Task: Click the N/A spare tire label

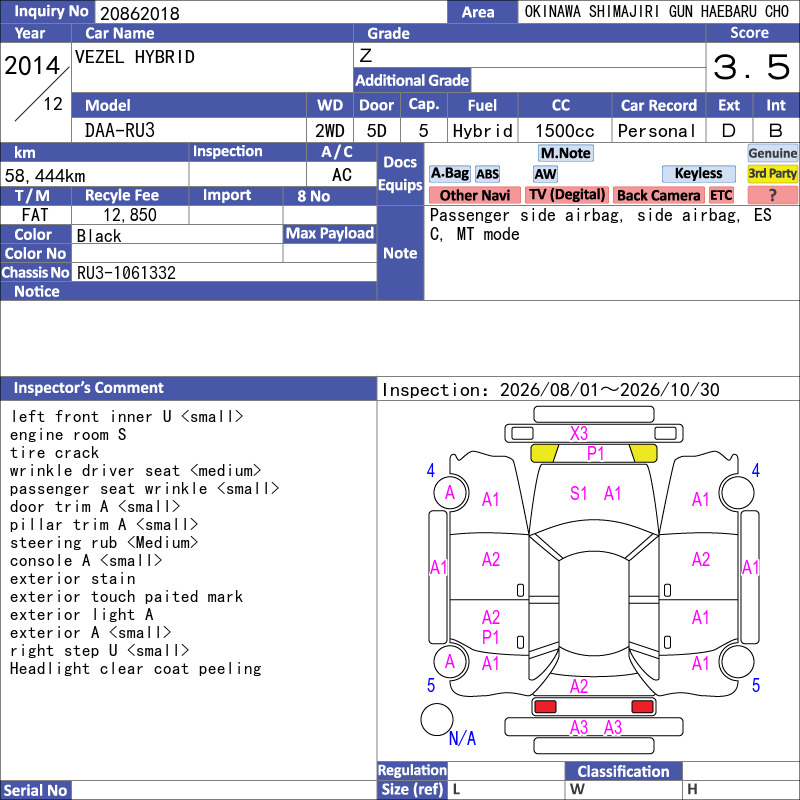Action: coord(462,738)
